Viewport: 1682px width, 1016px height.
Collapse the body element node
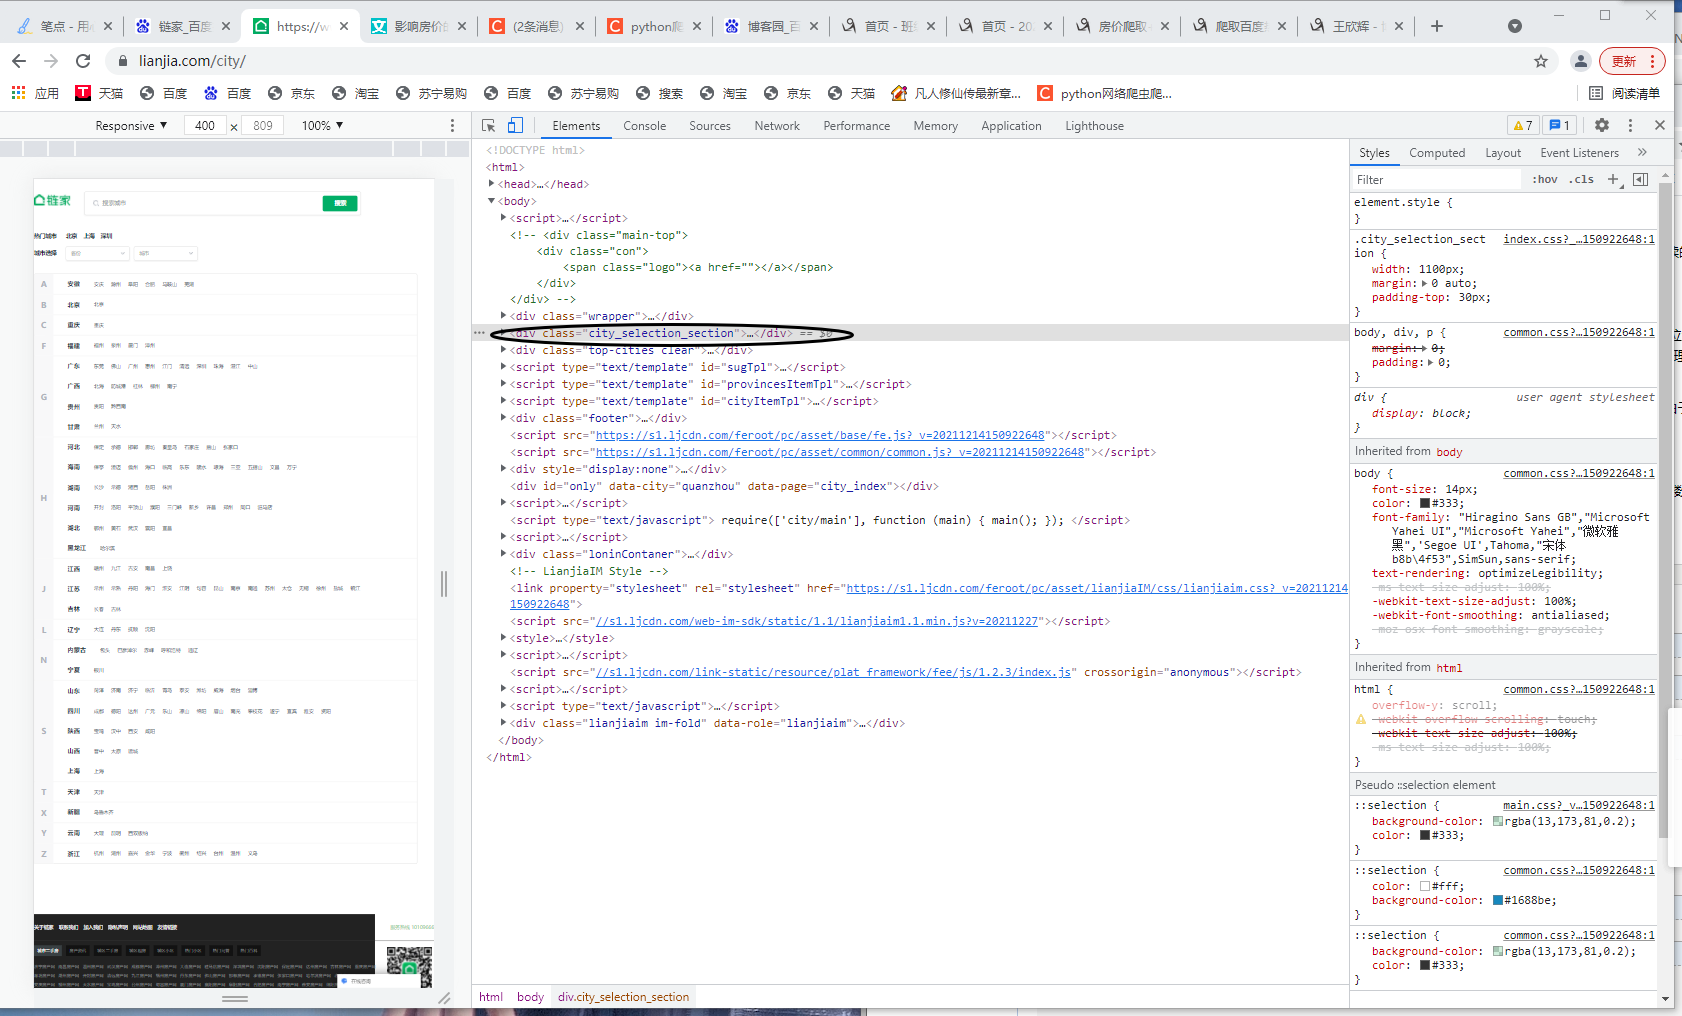[x=491, y=201]
